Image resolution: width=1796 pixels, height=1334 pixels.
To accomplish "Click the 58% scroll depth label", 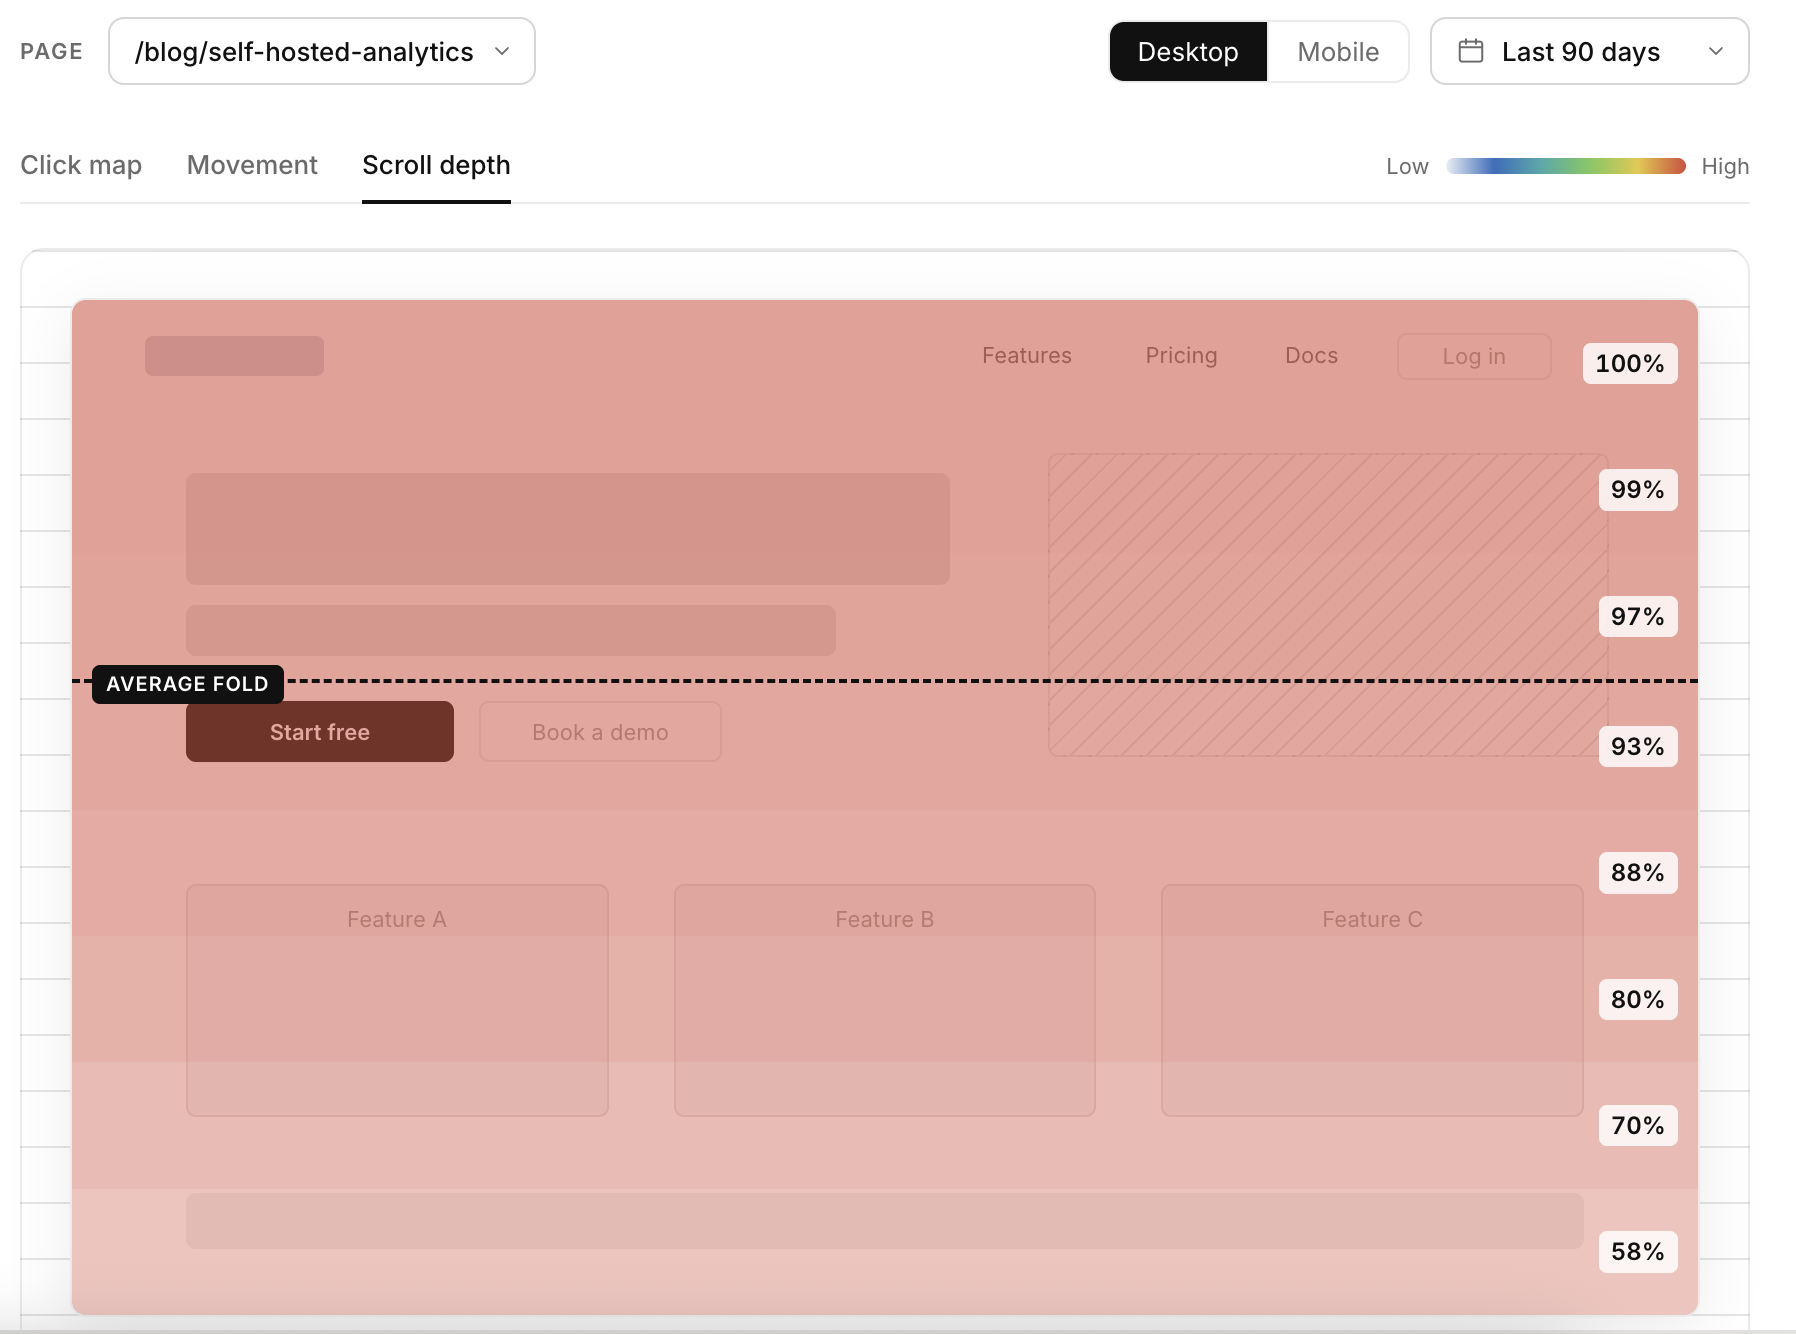I will [x=1638, y=1251].
